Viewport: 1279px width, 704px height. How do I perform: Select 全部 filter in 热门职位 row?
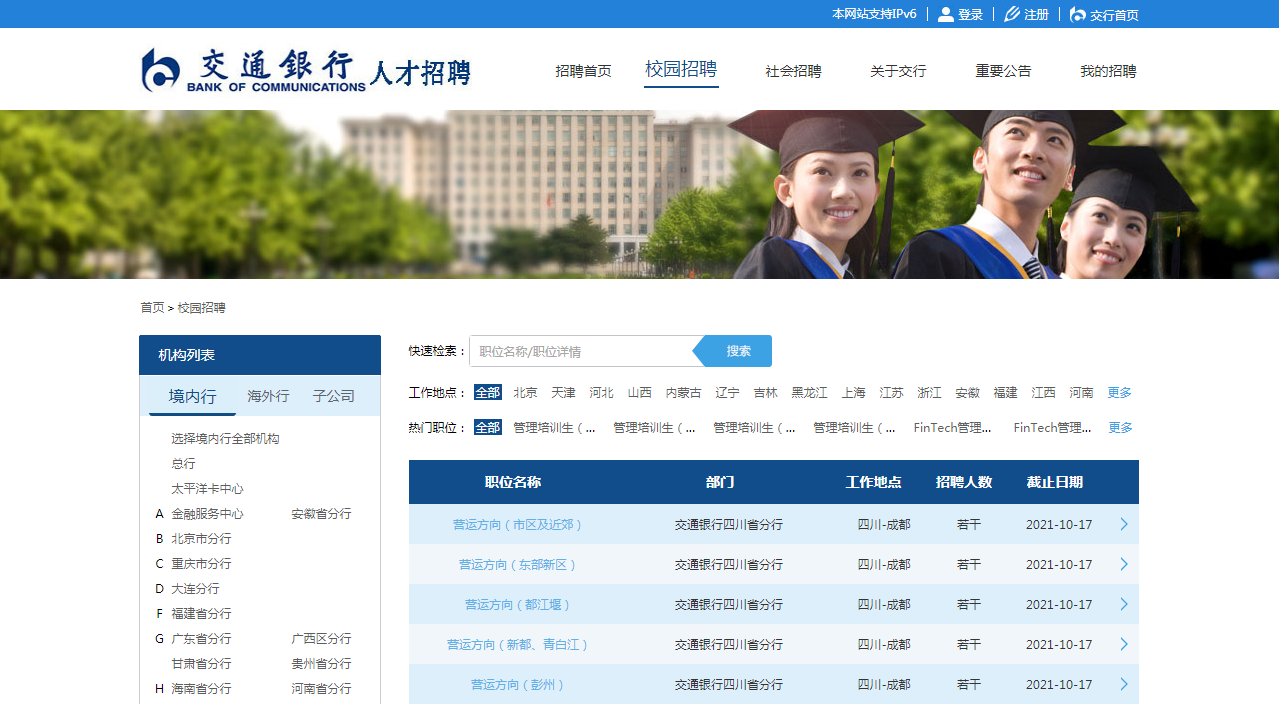488,428
